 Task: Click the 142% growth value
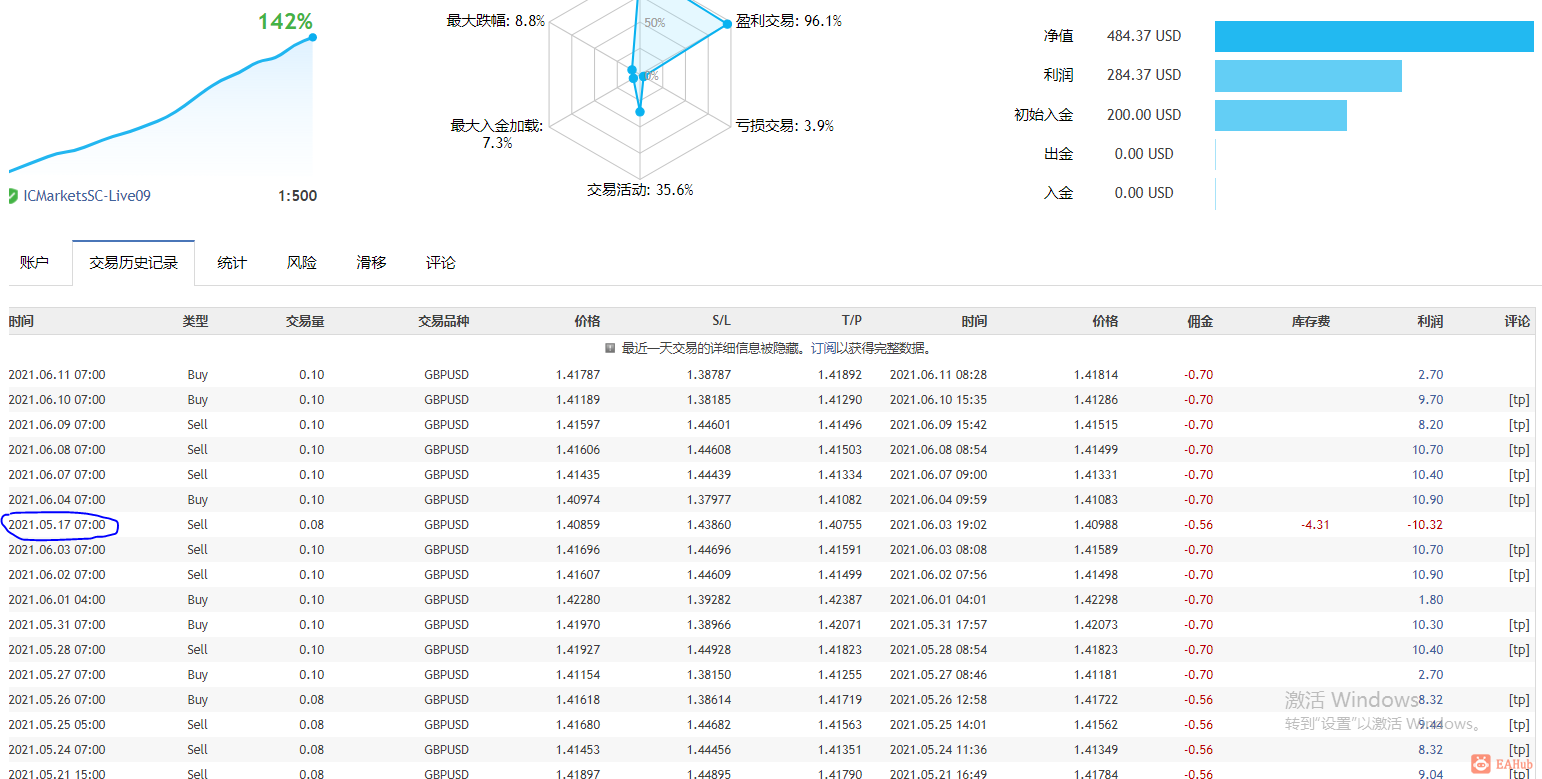click(285, 21)
